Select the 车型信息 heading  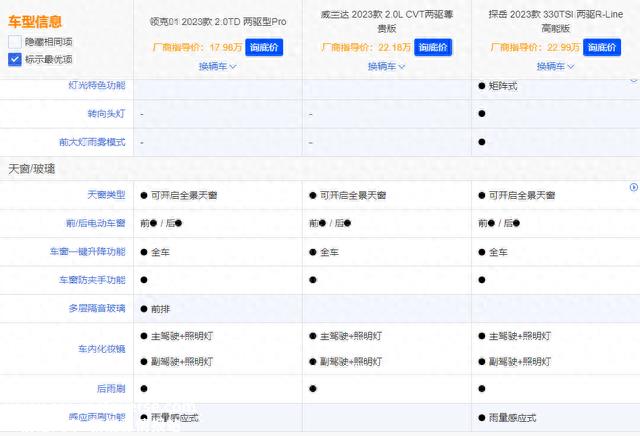(35, 22)
